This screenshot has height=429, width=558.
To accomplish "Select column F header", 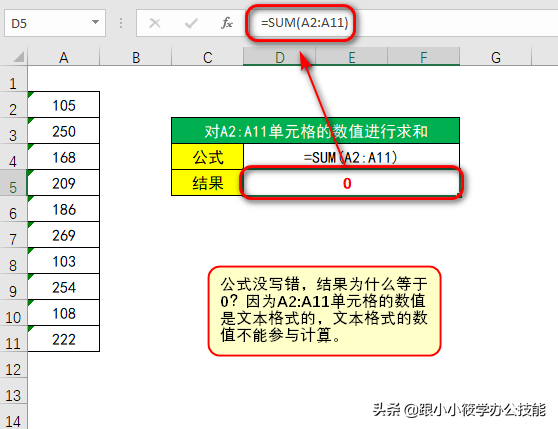I will 423,57.
